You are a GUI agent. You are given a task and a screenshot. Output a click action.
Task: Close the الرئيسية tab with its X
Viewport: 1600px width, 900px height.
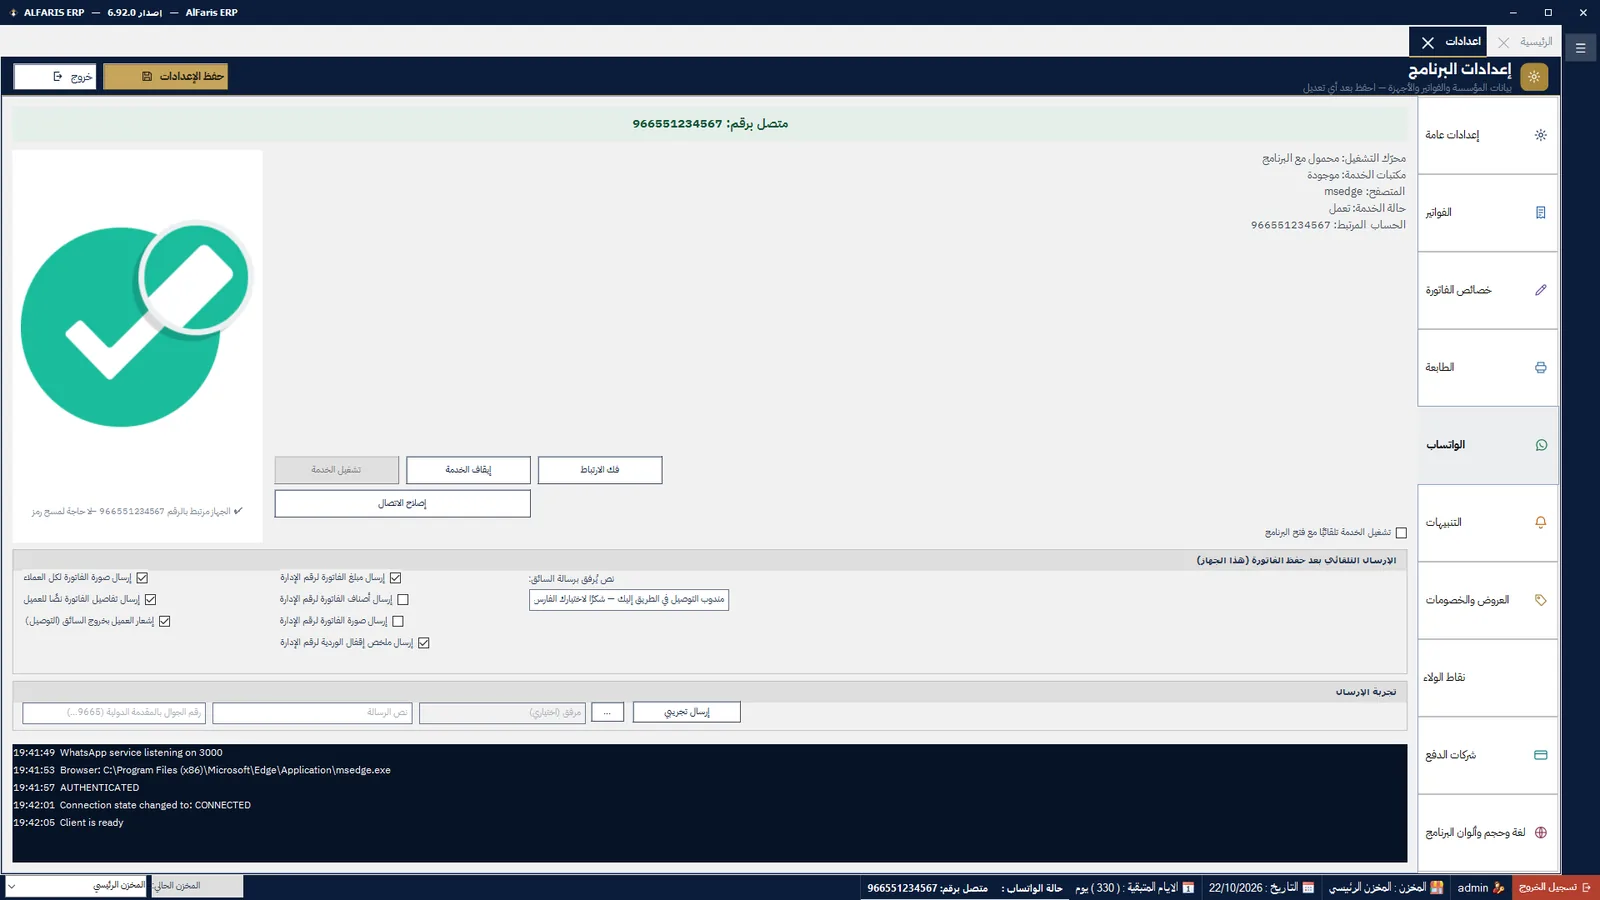[x=1503, y=42]
